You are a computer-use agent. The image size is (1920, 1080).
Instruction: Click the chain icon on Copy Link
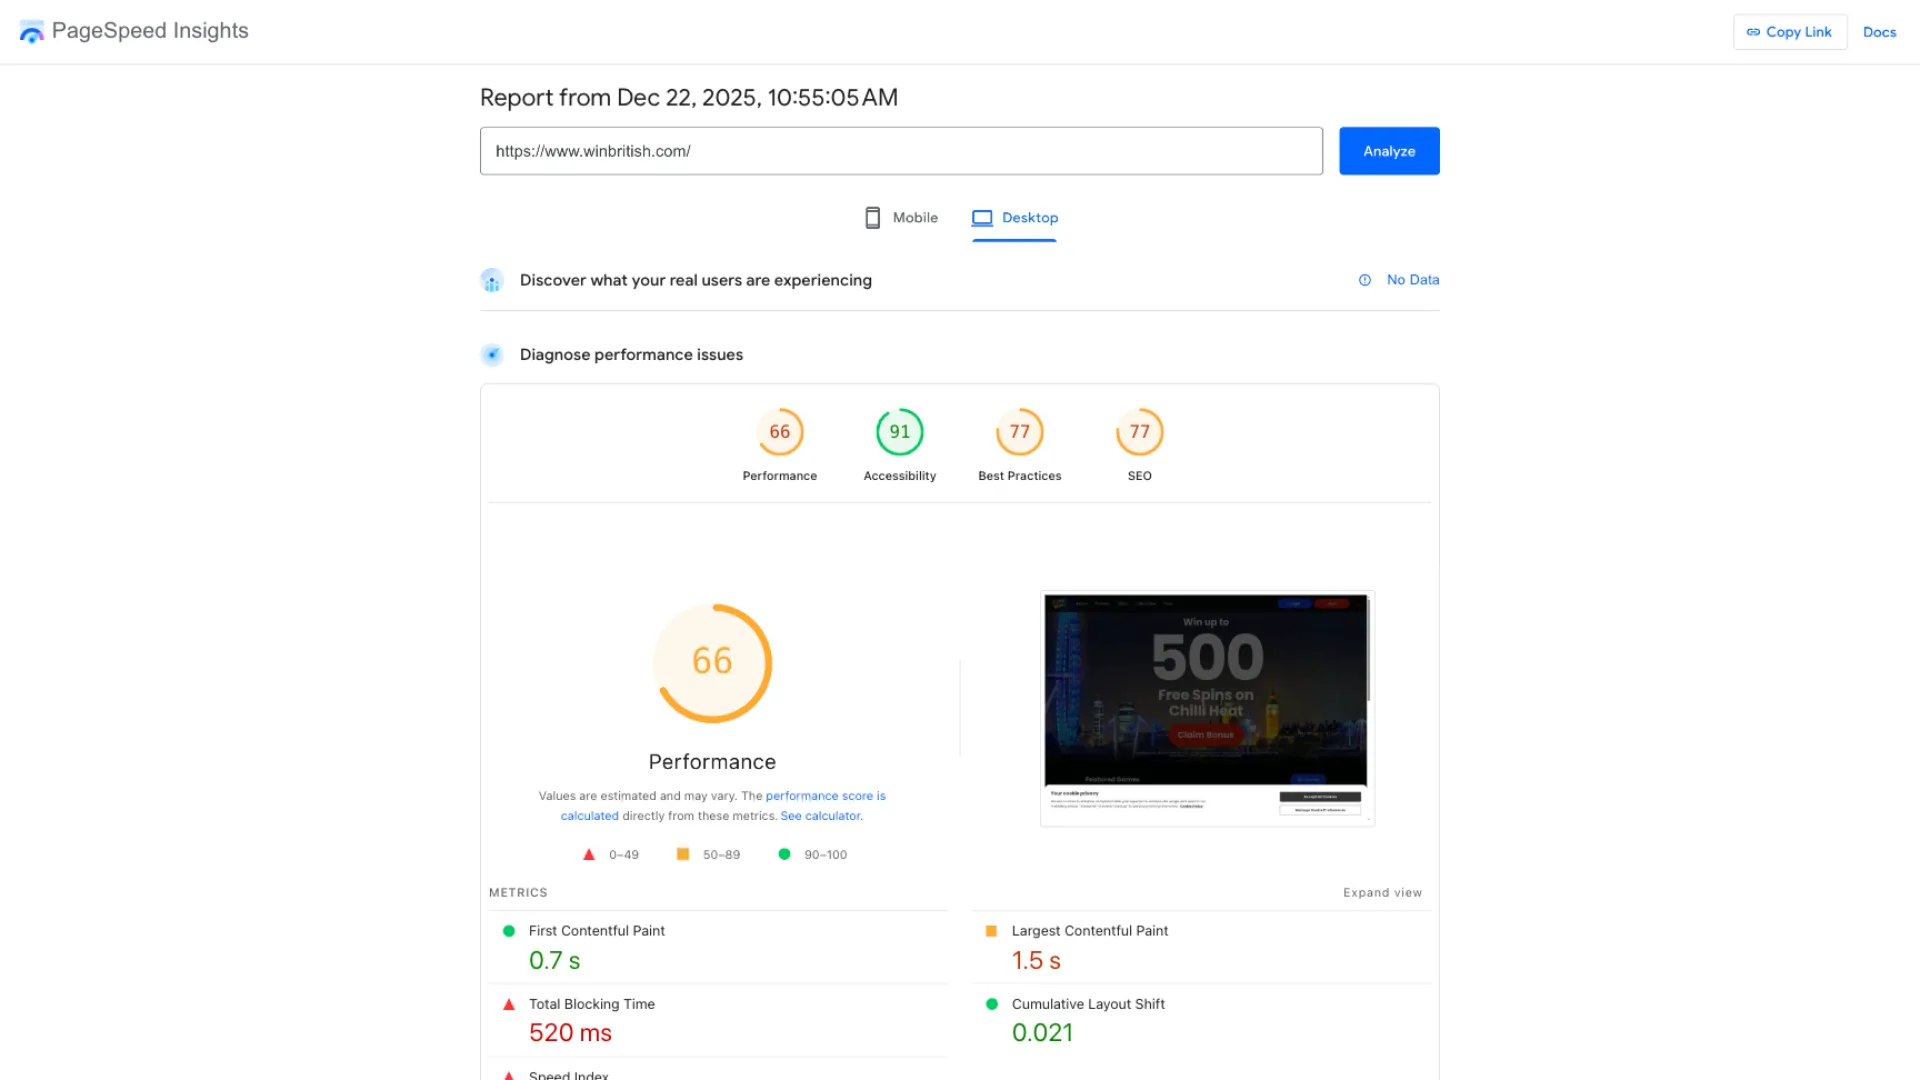(x=1753, y=31)
